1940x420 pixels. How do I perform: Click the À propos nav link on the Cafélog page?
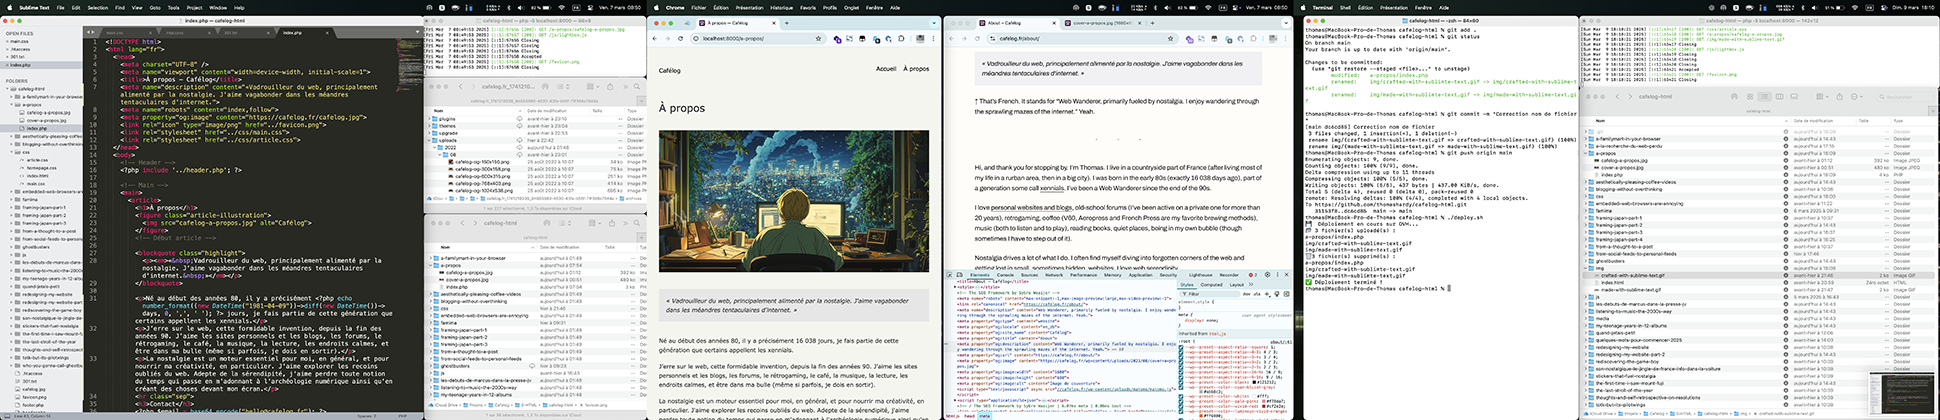point(916,69)
